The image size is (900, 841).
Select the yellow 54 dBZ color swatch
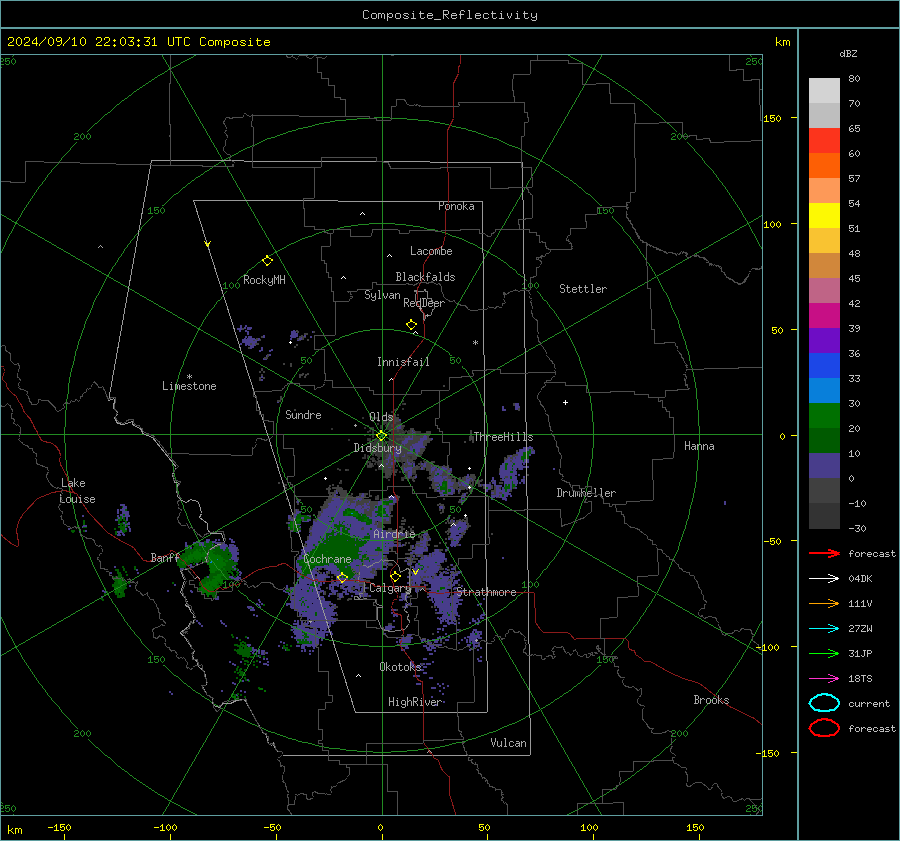(x=824, y=215)
